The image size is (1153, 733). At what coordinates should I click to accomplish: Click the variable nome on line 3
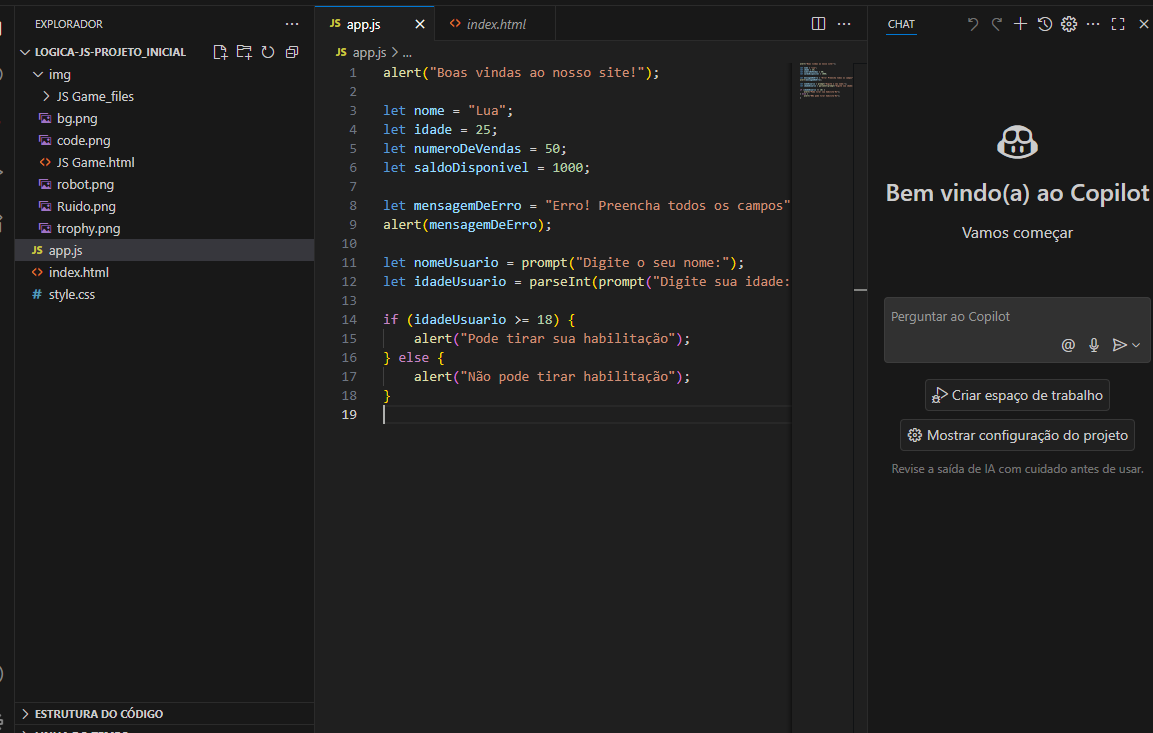[429, 111]
